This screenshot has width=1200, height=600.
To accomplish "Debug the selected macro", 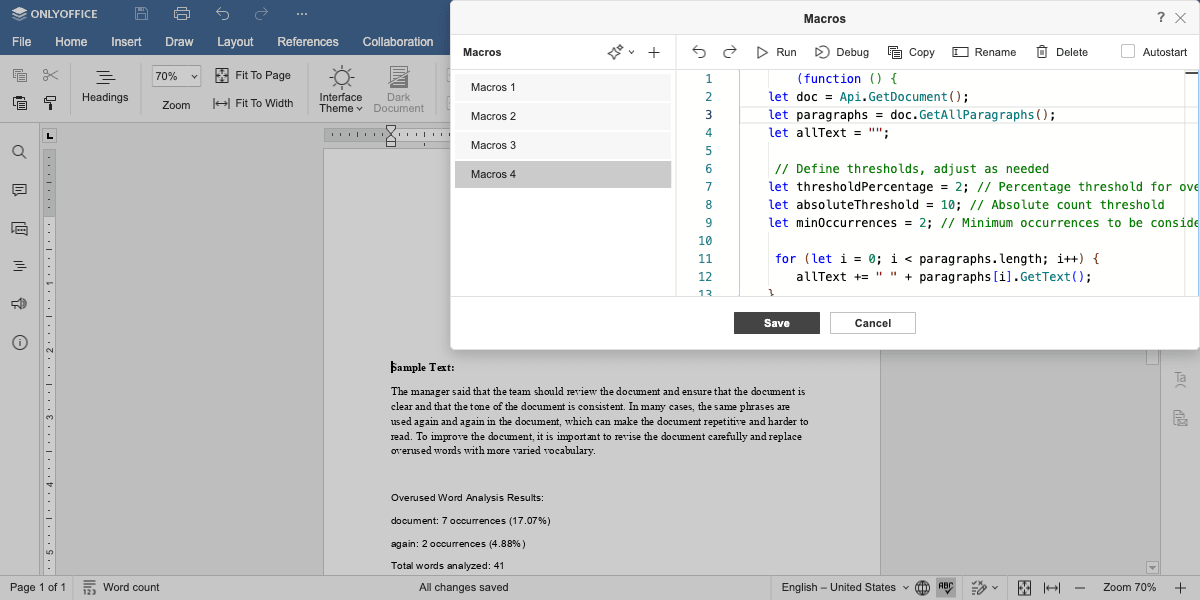I will [x=841, y=52].
